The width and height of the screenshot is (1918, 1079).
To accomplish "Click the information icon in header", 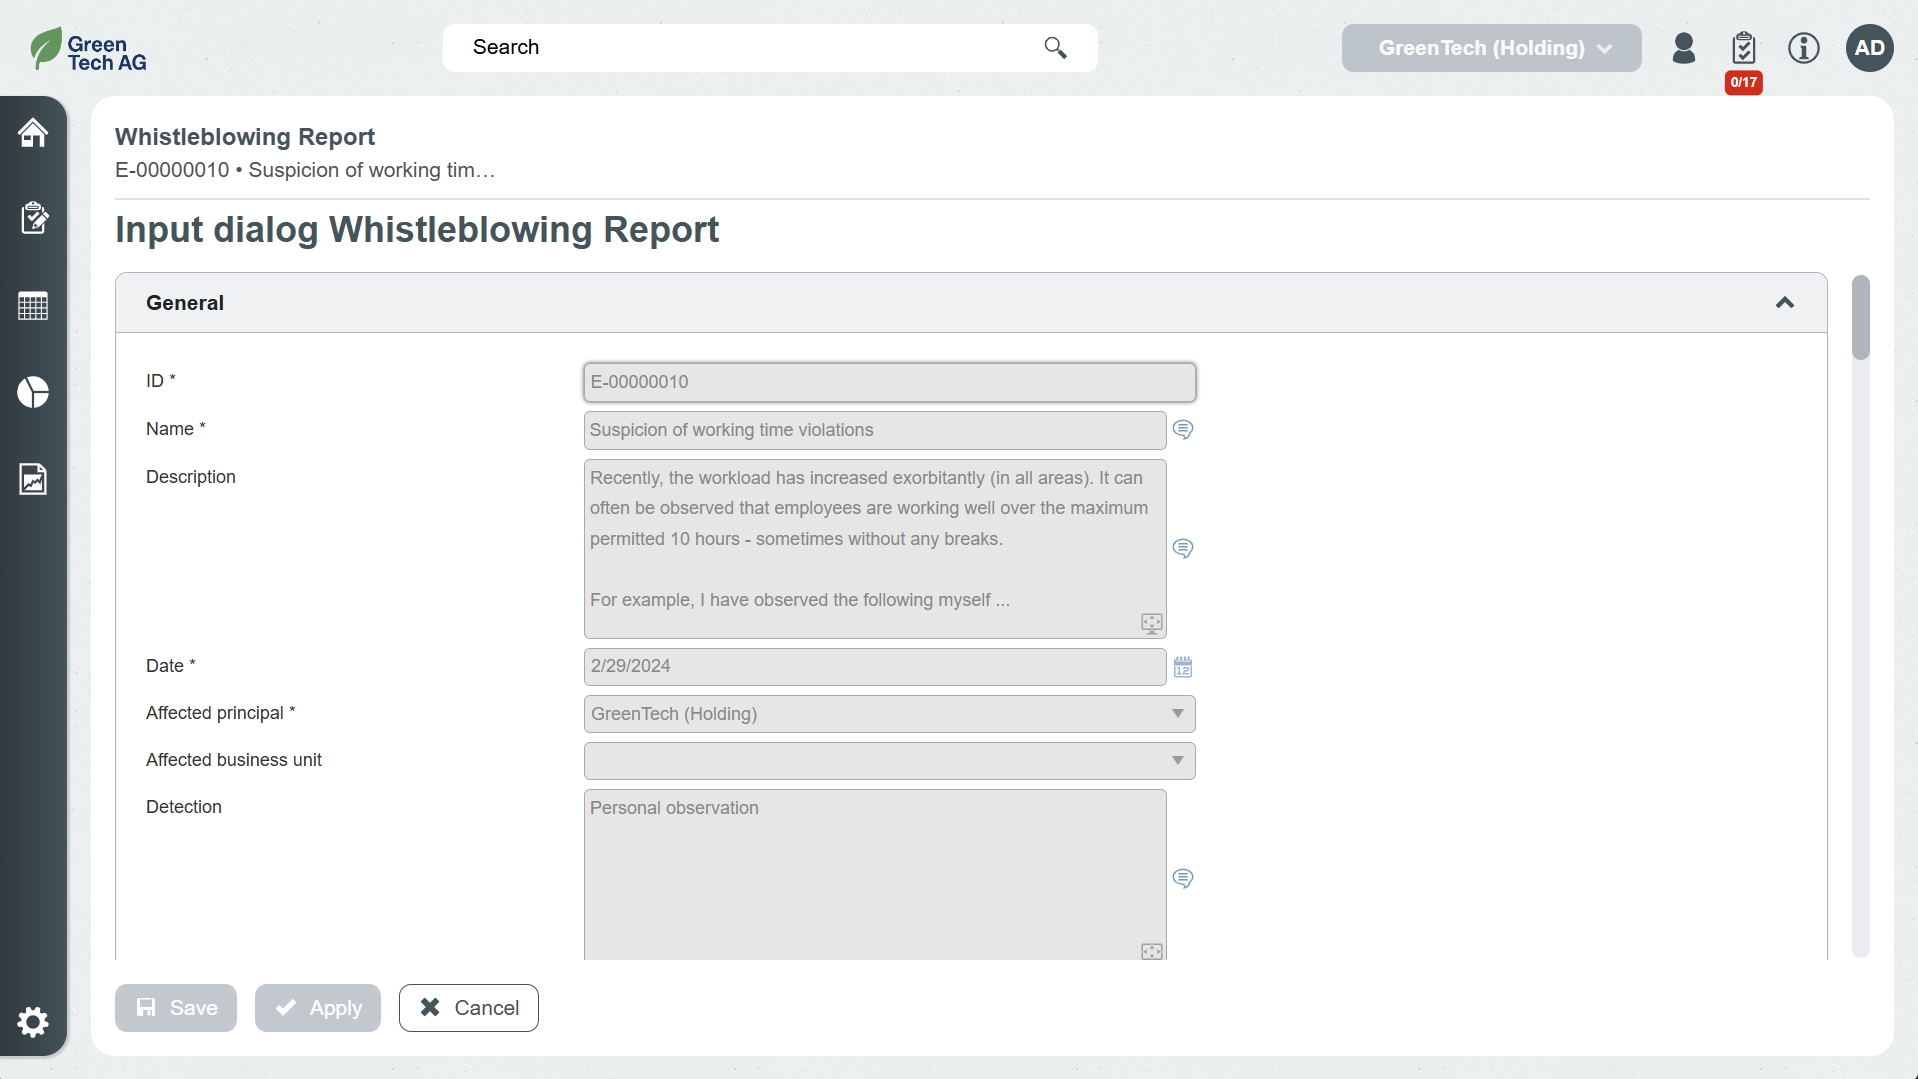I will pyautogui.click(x=1803, y=48).
